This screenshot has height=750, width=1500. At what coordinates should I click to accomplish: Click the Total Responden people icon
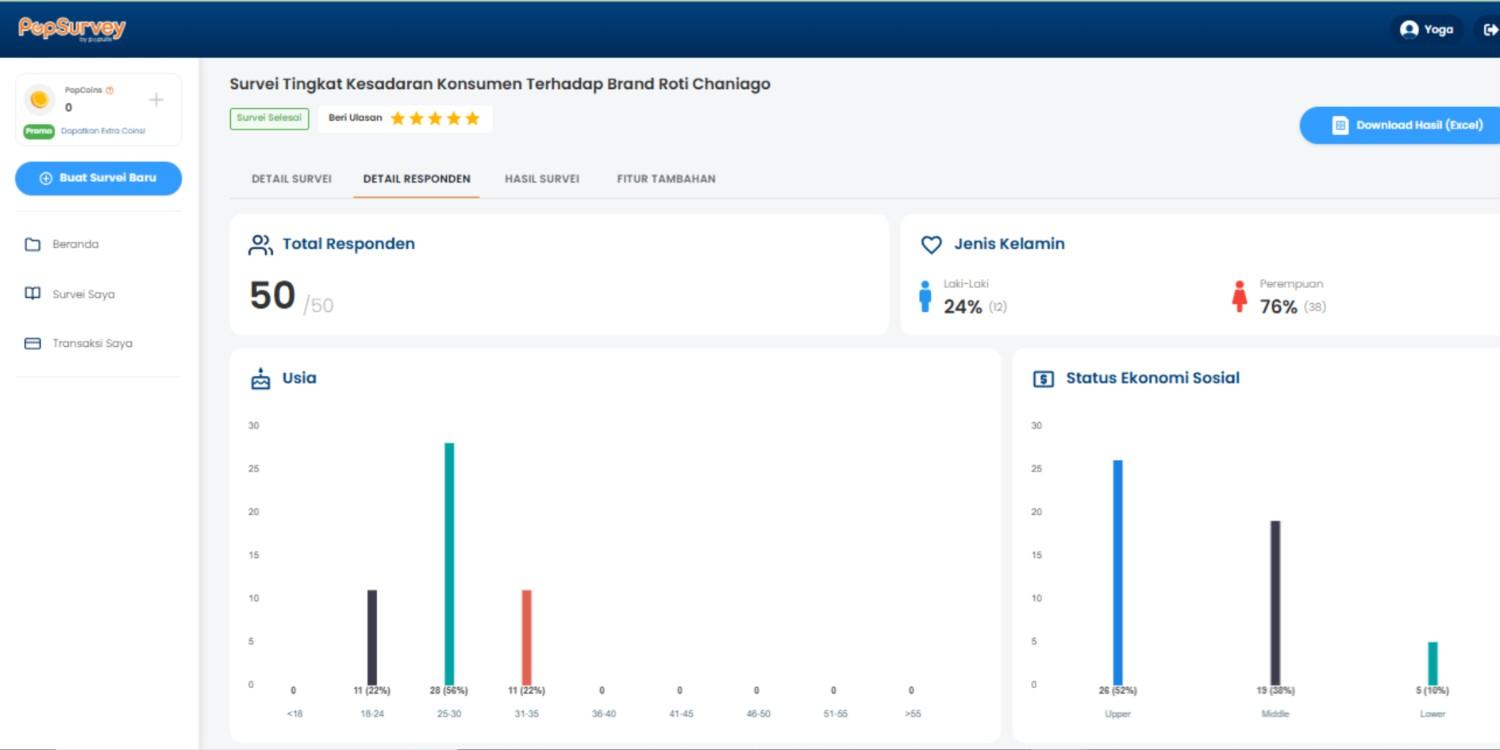[261, 244]
